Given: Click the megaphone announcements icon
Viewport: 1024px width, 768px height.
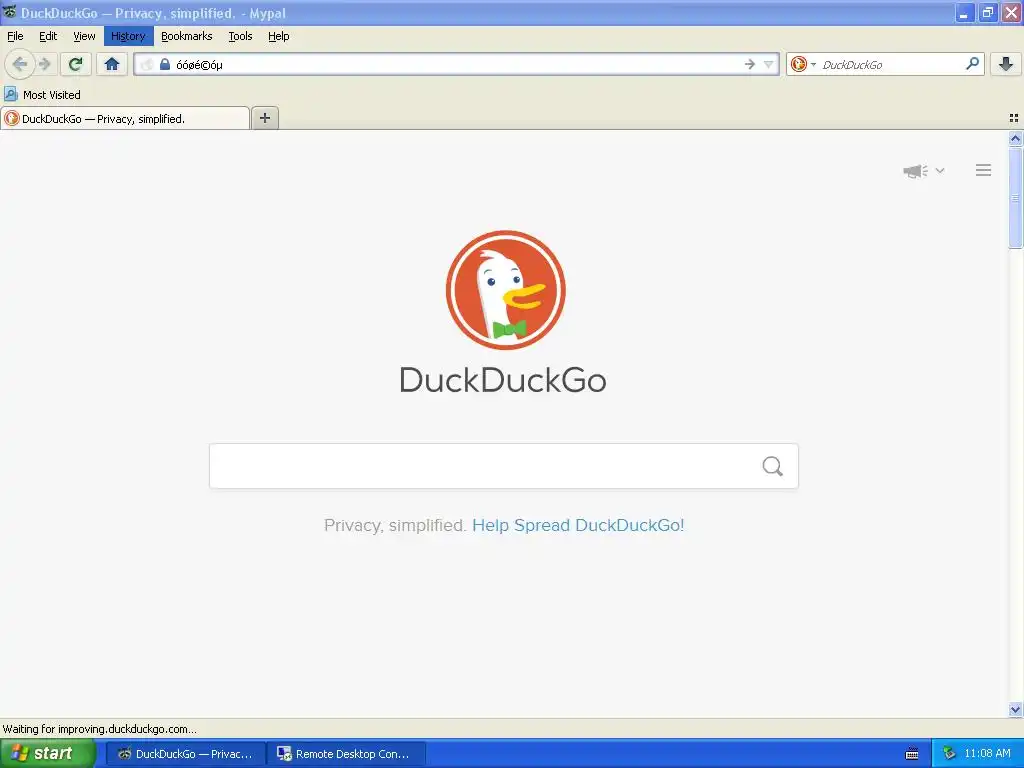Looking at the screenshot, I should click(915, 171).
